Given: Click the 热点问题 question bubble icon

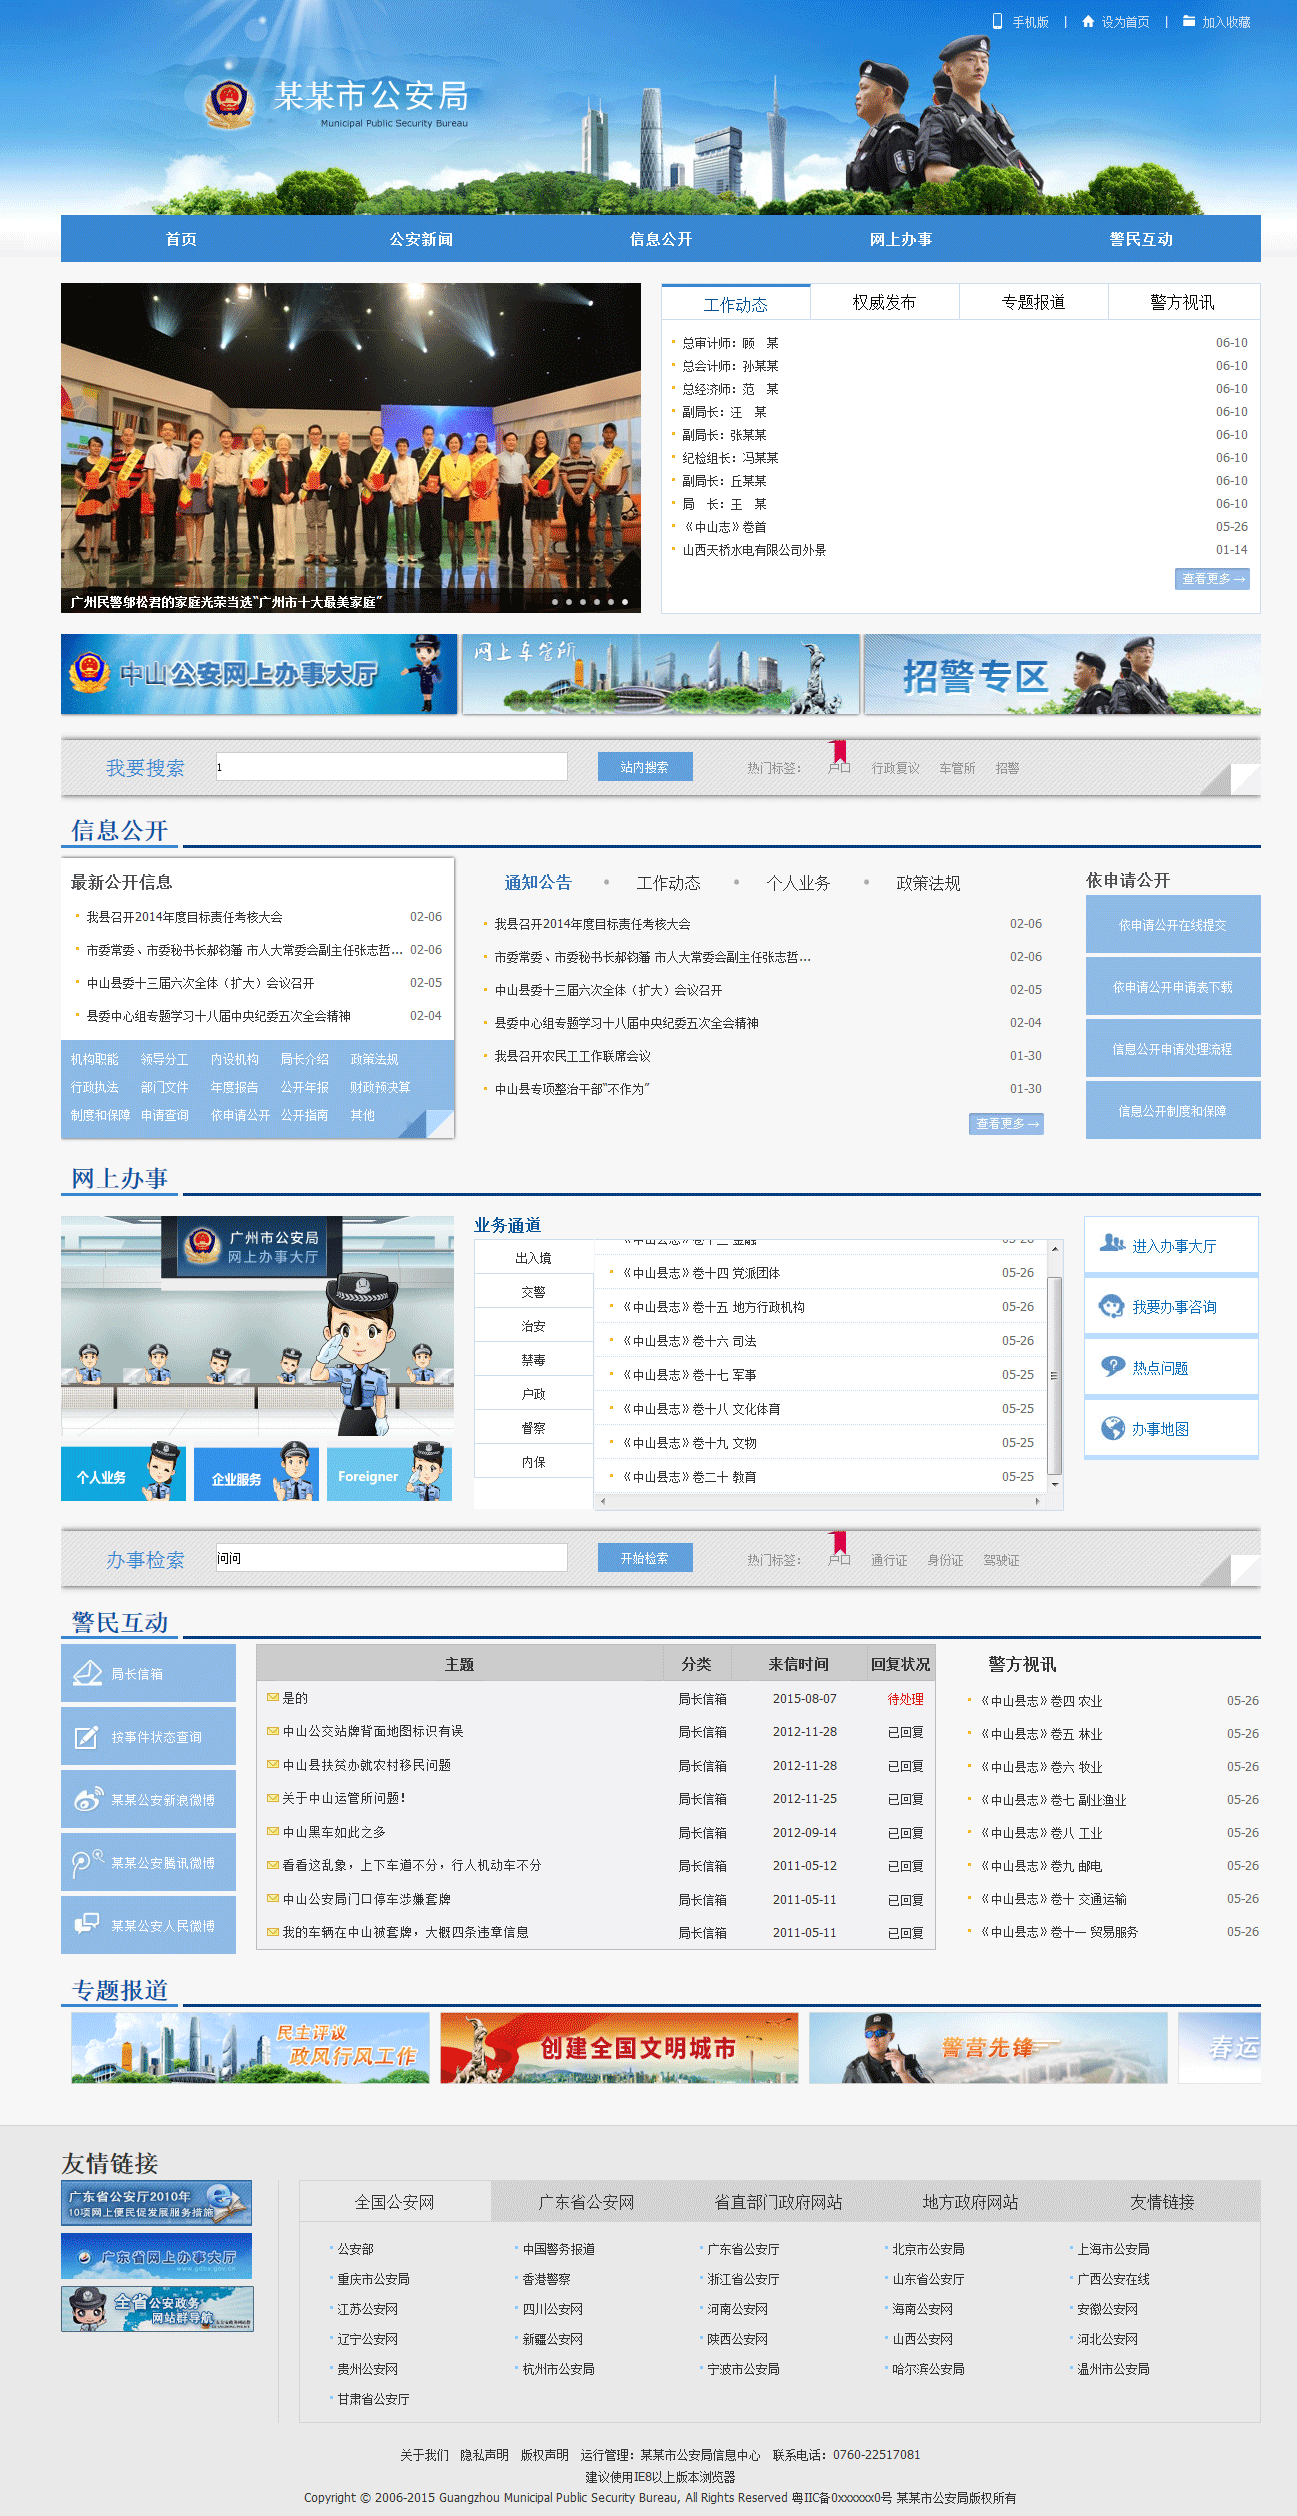Looking at the screenshot, I should pyautogui.click(x=1112, y=1366).
